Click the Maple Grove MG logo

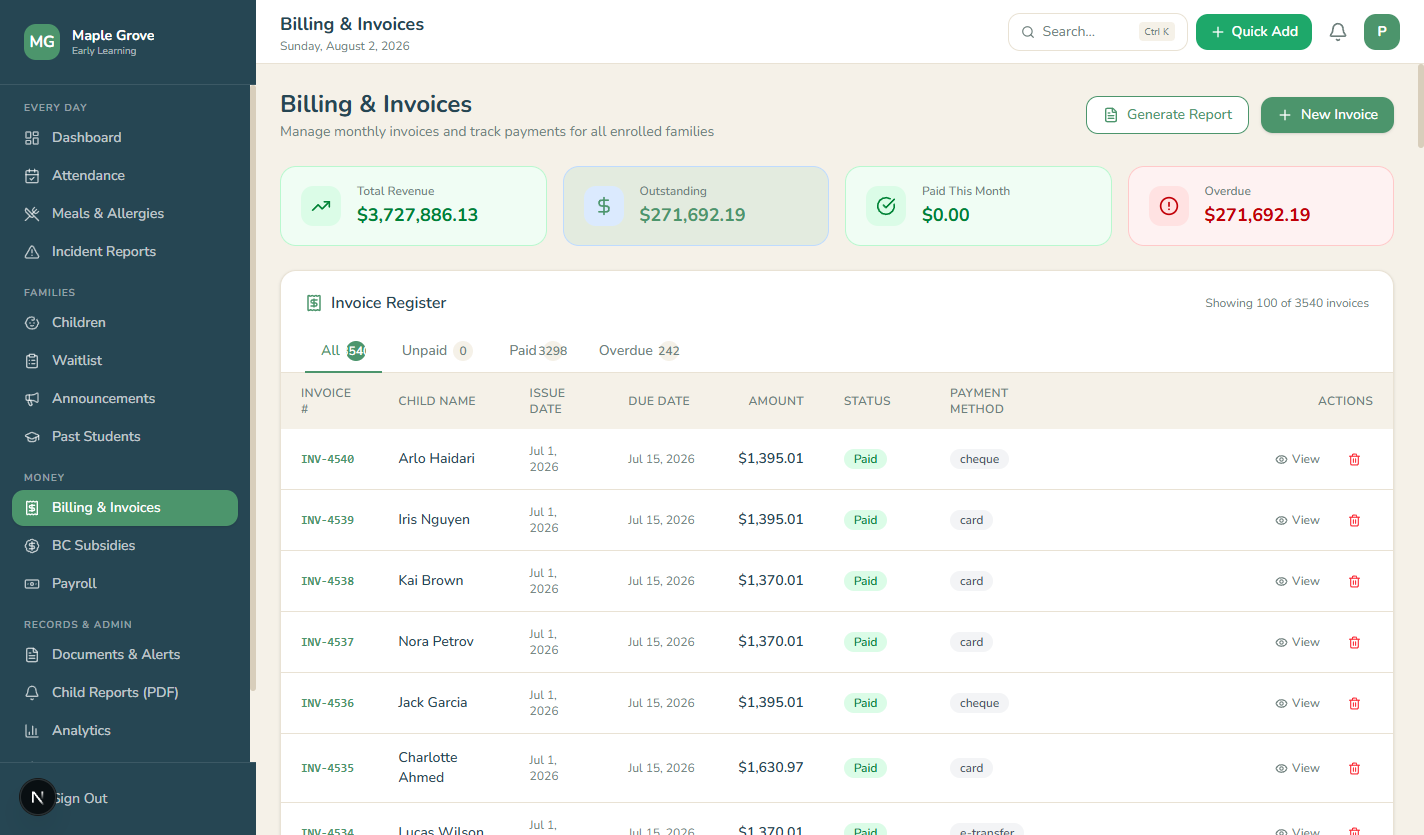[42, 42]
